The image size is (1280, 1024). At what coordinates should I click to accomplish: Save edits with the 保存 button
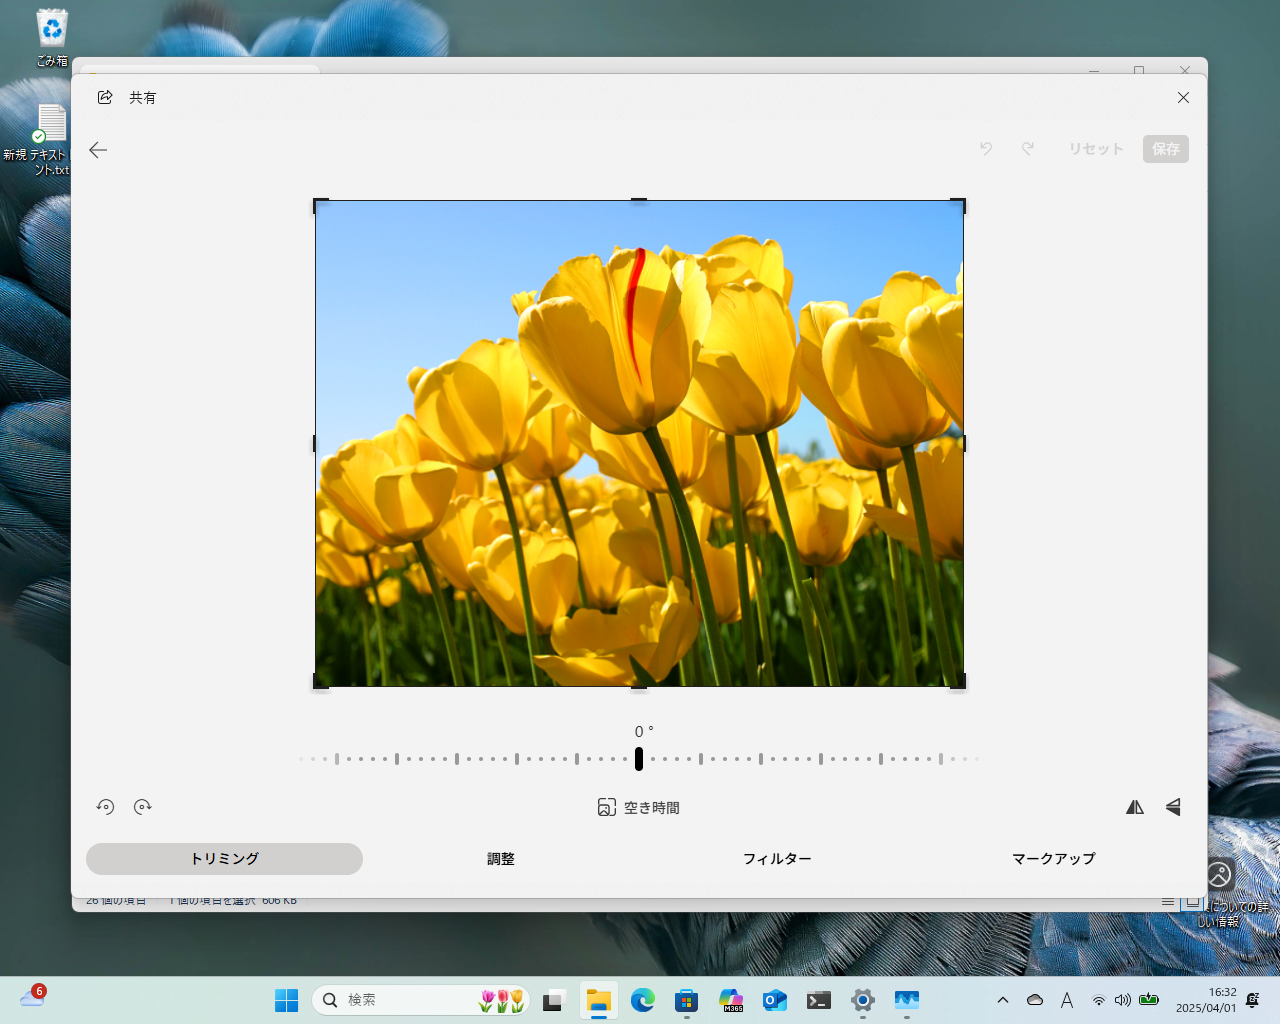1166,149
